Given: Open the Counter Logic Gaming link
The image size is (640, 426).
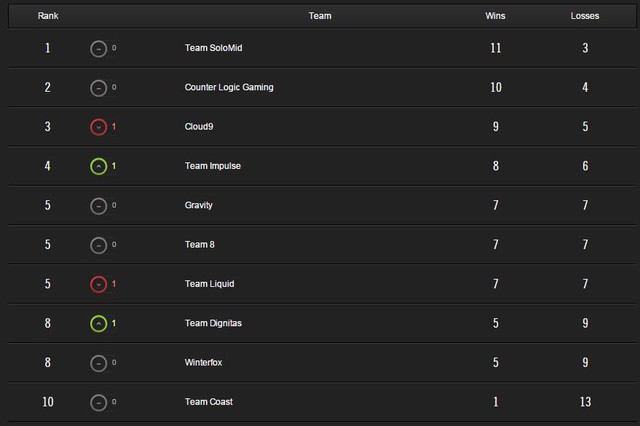Looking at the screenshot, I should pyautogui.click(x=229, y=87).
